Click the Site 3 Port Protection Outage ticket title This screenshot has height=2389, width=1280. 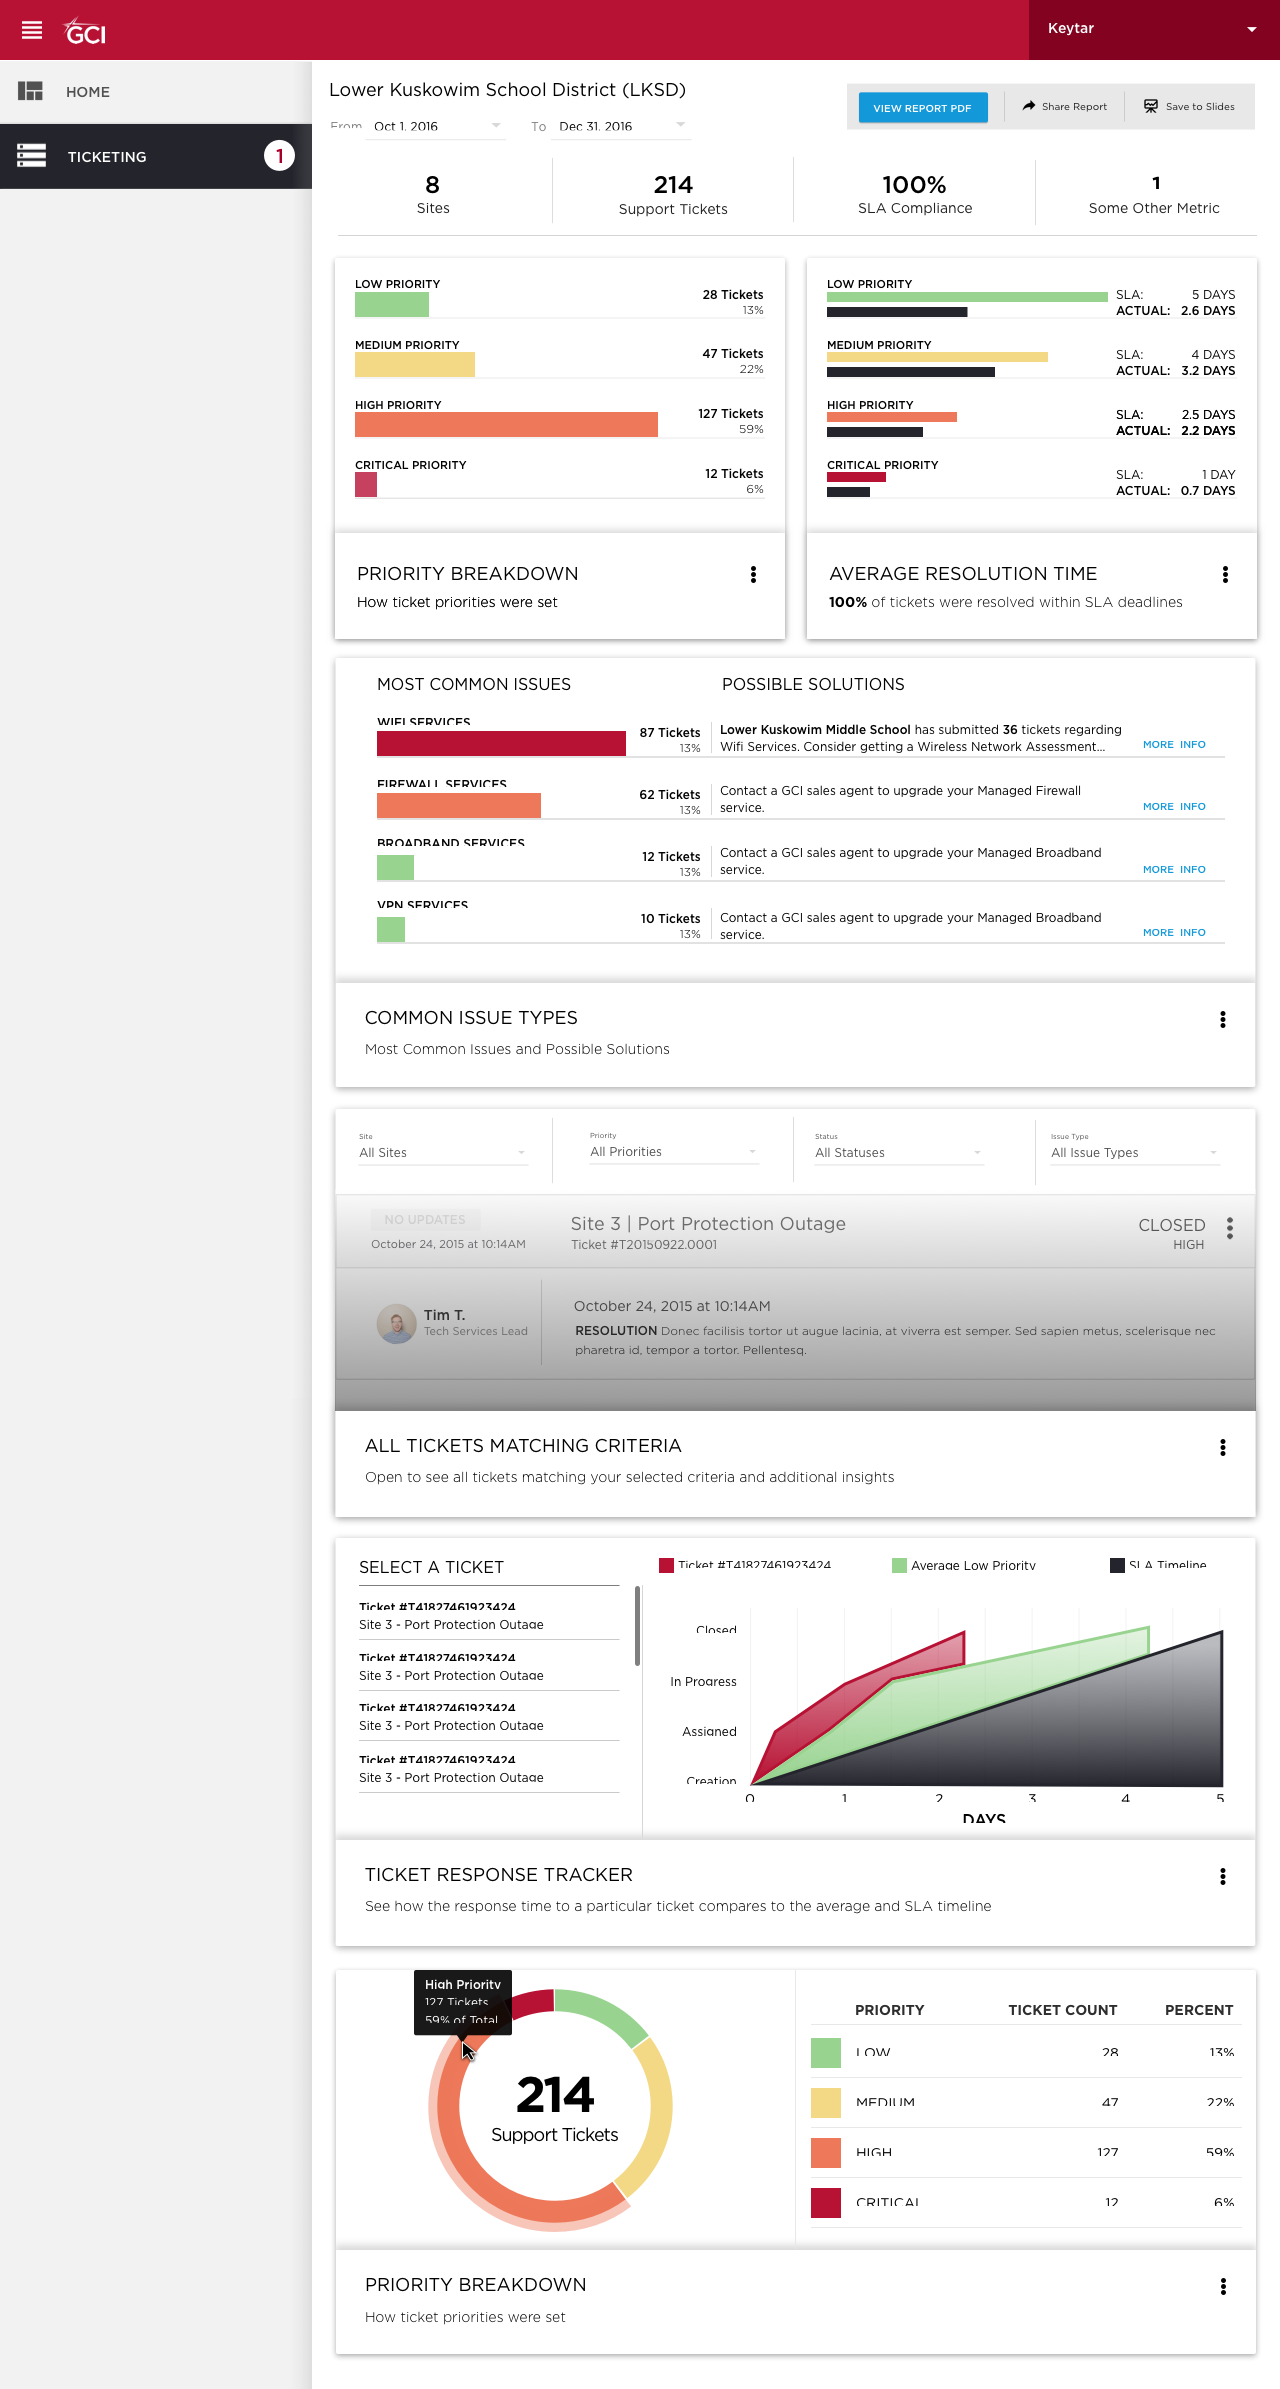(x=708, y=1223)
